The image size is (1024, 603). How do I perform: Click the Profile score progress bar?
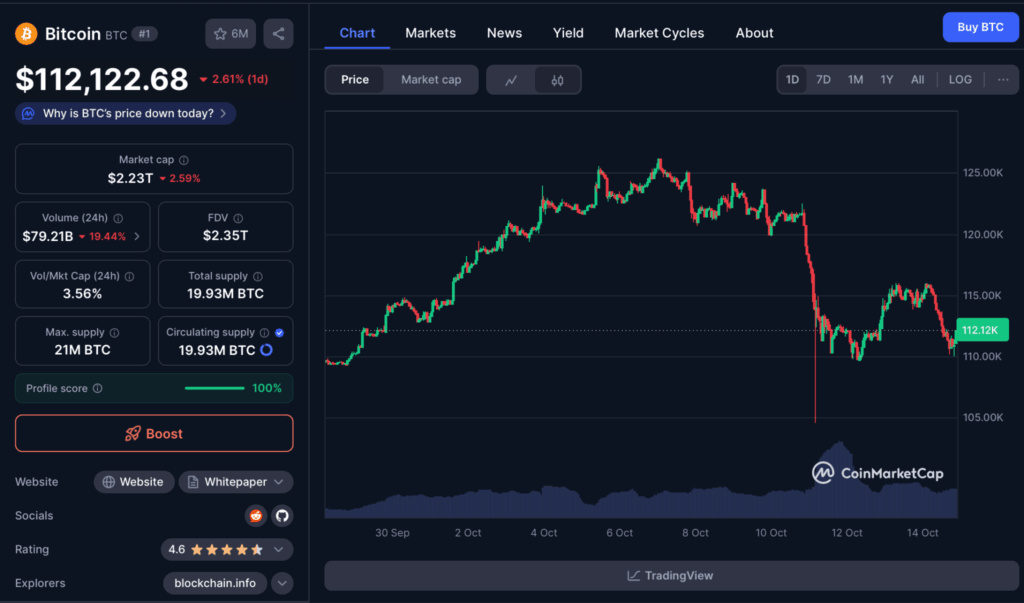pos(214,388)
